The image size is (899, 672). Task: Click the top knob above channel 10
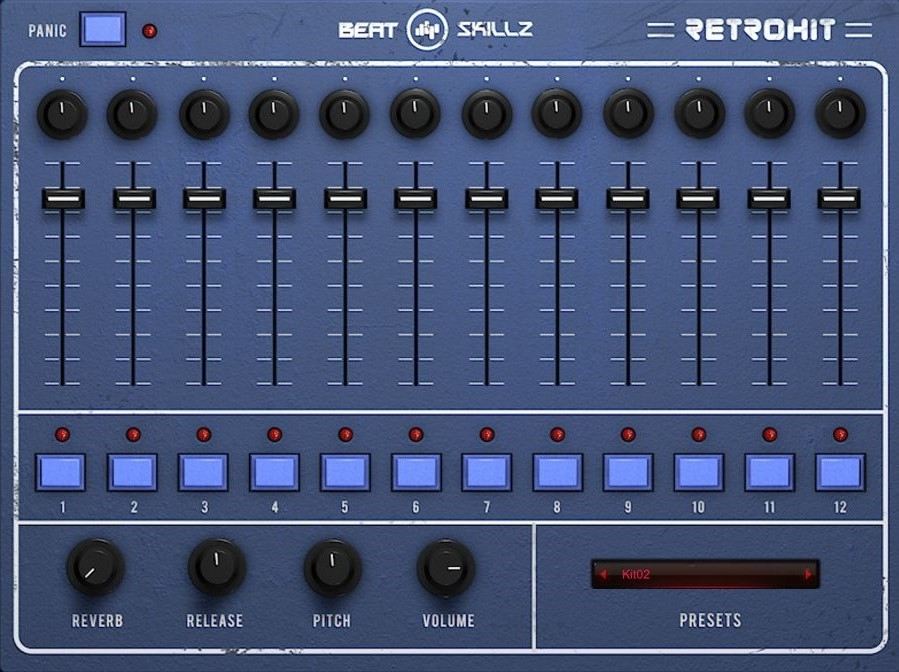[x=699, y=114]
